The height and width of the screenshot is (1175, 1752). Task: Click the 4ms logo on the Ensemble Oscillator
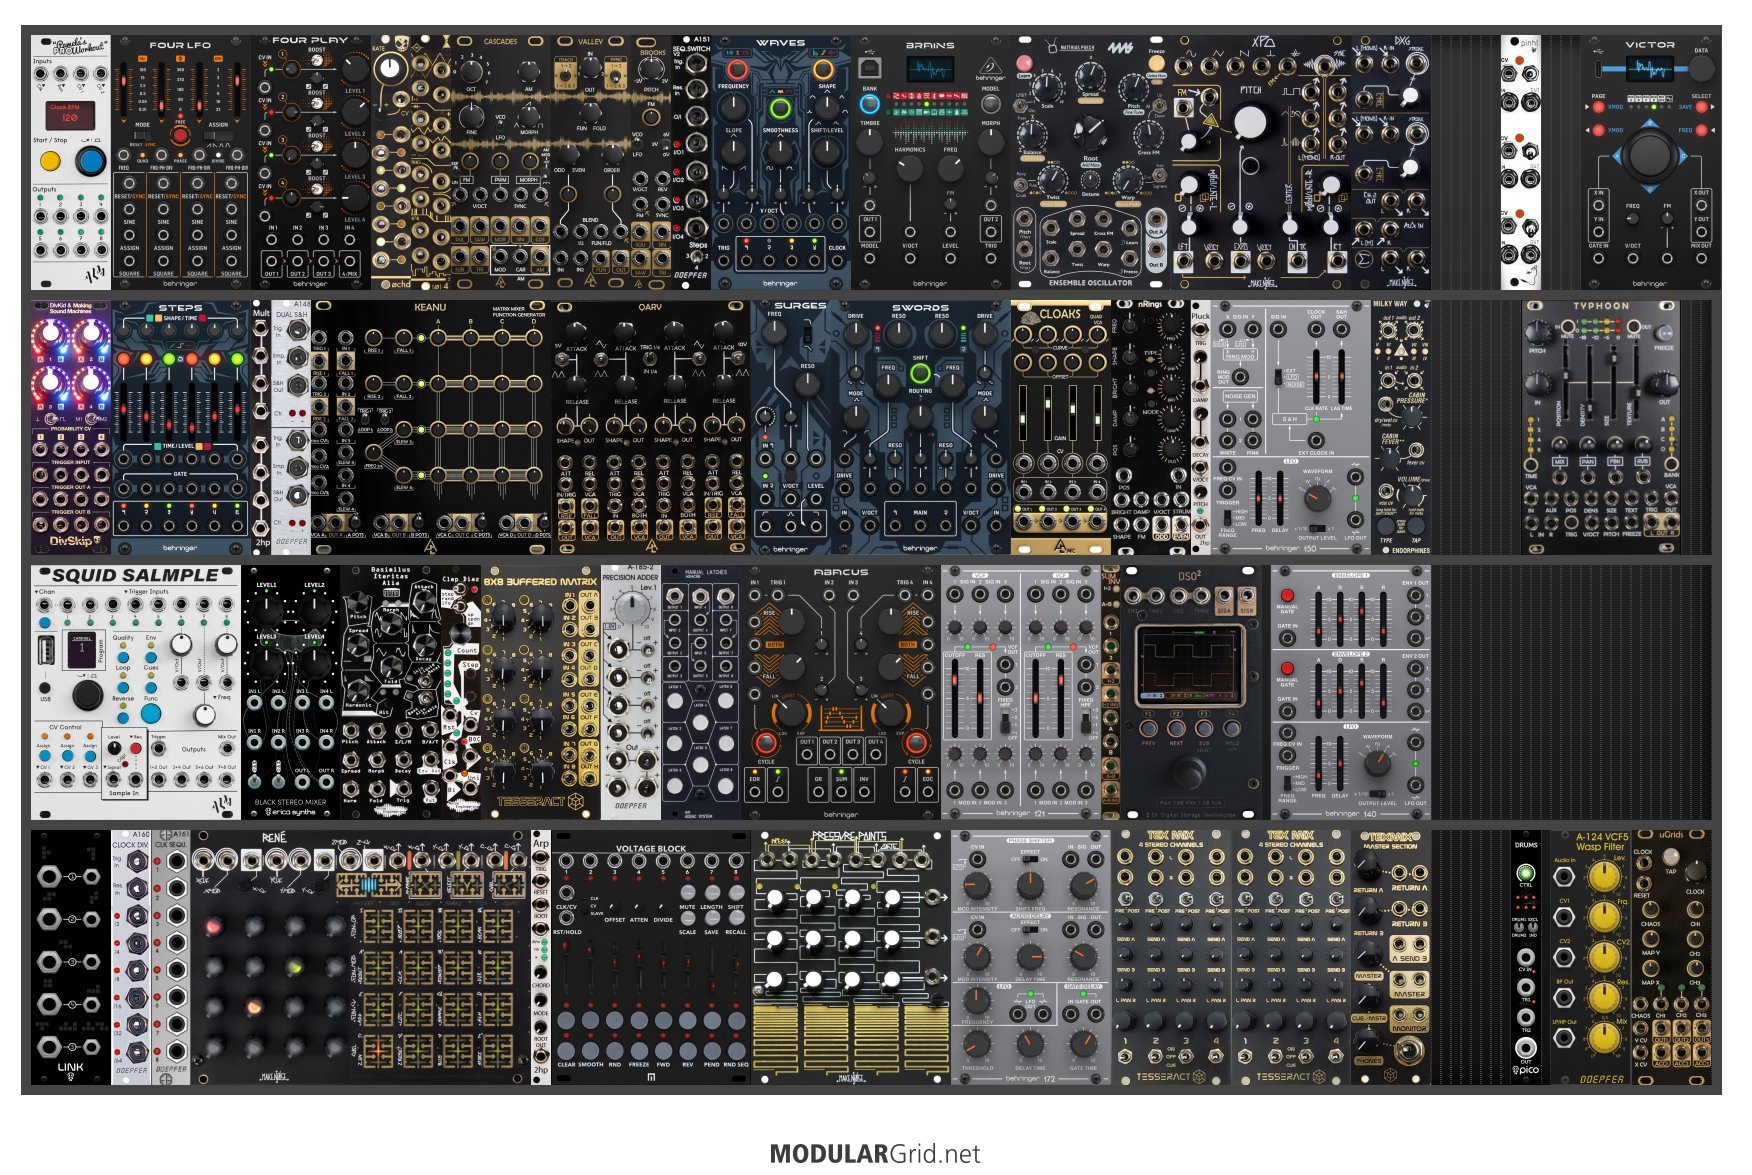tap(1120, 46)
